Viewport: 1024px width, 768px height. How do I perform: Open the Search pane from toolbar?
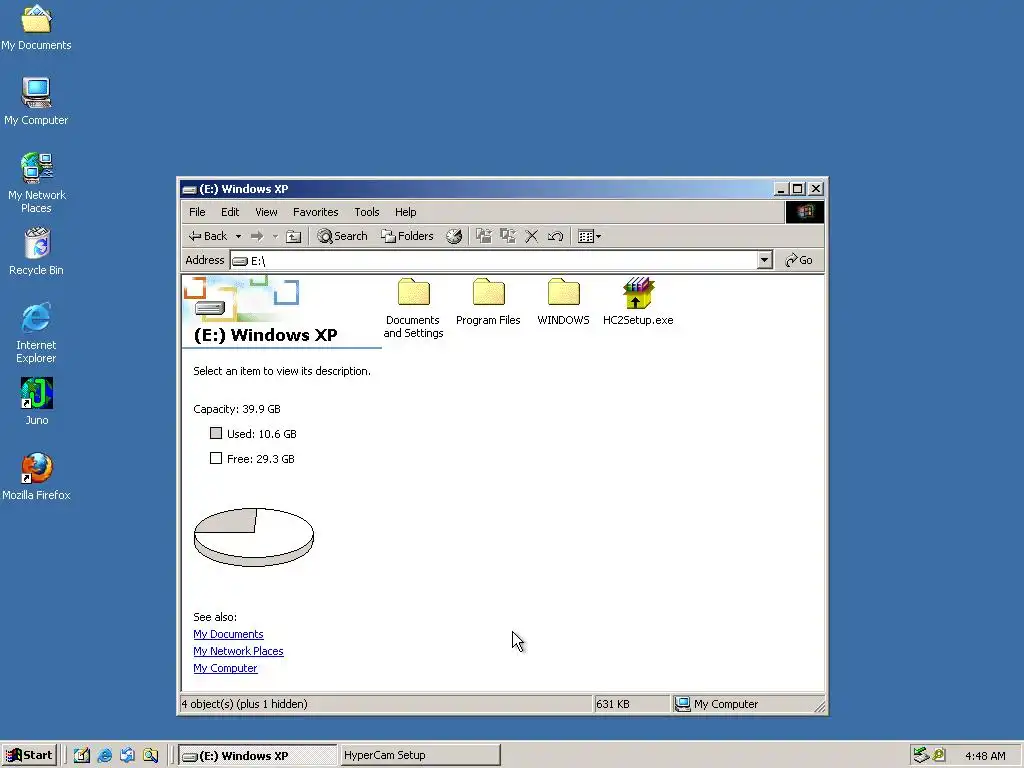click(x=342, y=236)
